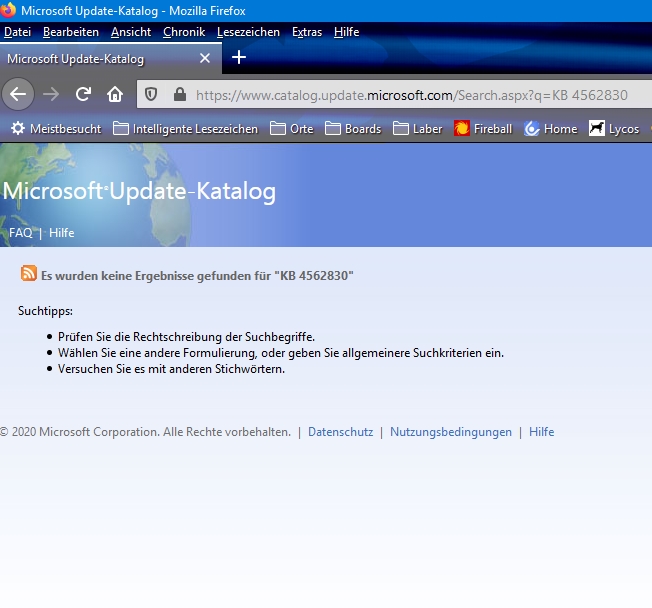
Task: Open the Fireball bookmark
Action: 483,129
